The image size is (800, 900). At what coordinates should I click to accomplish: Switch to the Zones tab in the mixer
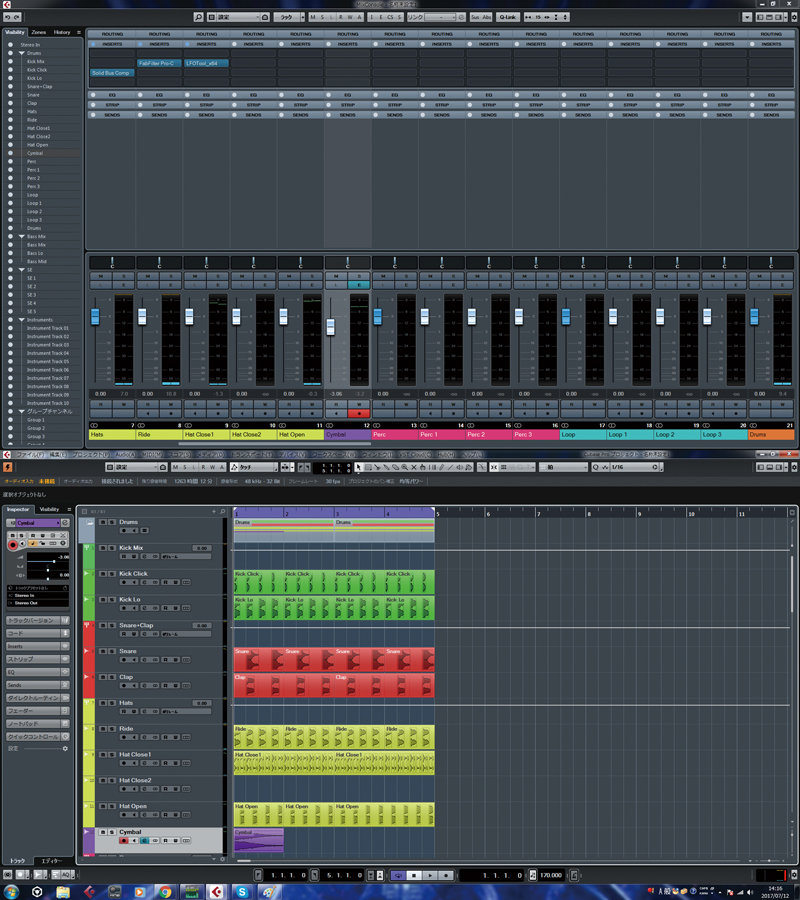tap(38, 32)
